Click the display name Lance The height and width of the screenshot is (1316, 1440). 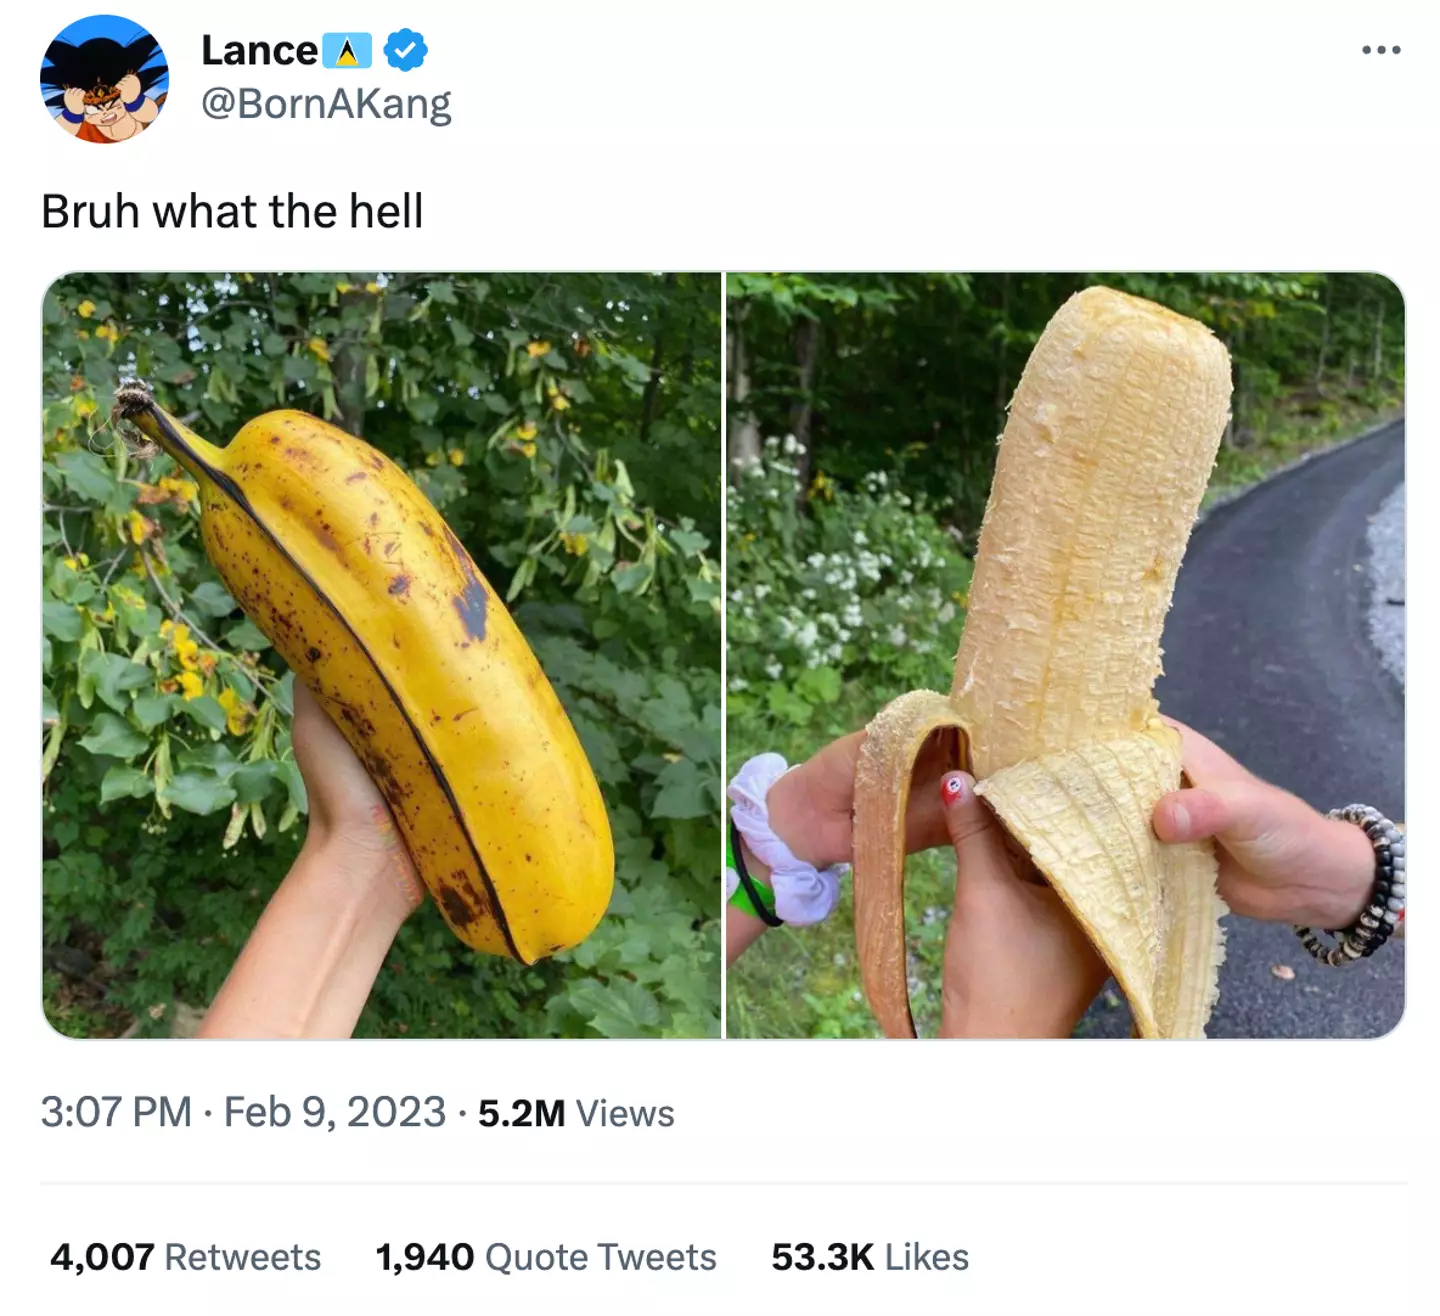(x=259, y=51)
